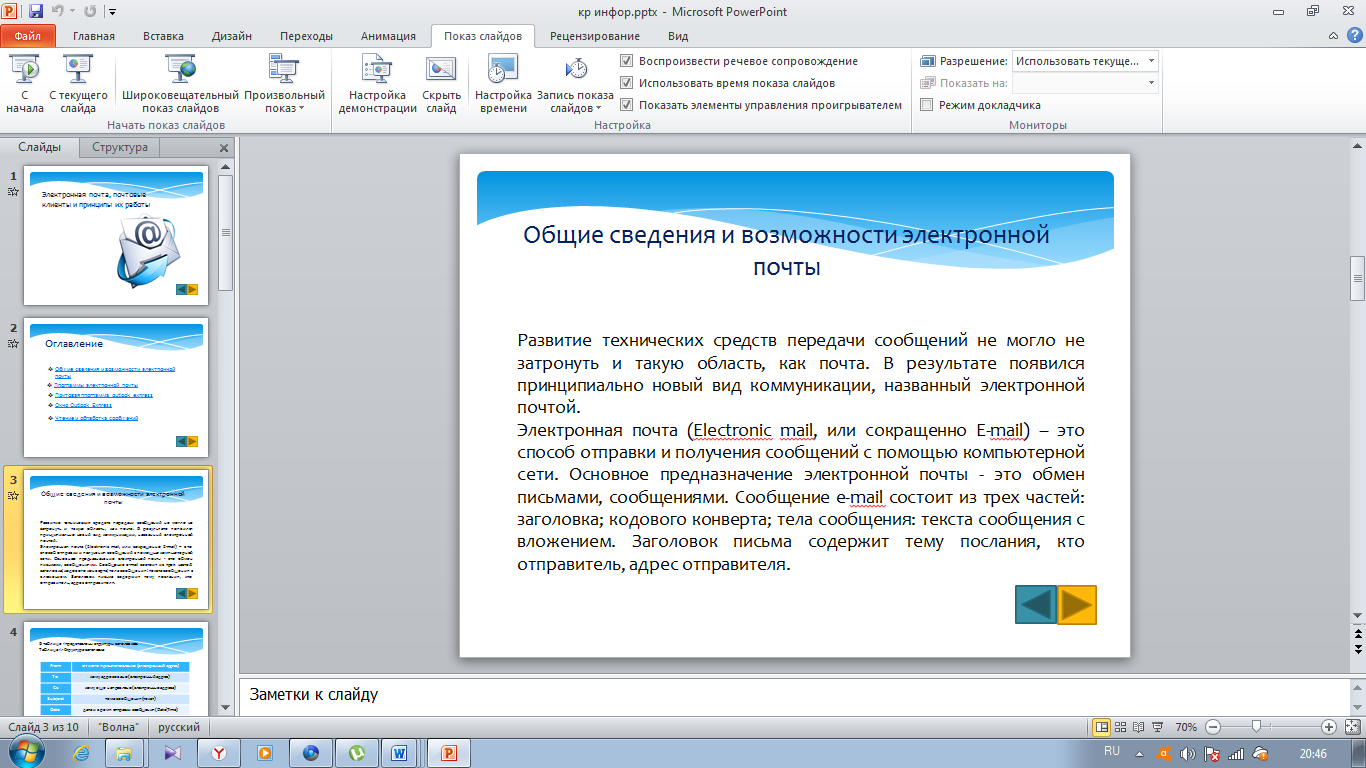This screenshot has width=1366, height=768.
Task: Click the teal back arrow on slide
Action: tap(1036, 605)
